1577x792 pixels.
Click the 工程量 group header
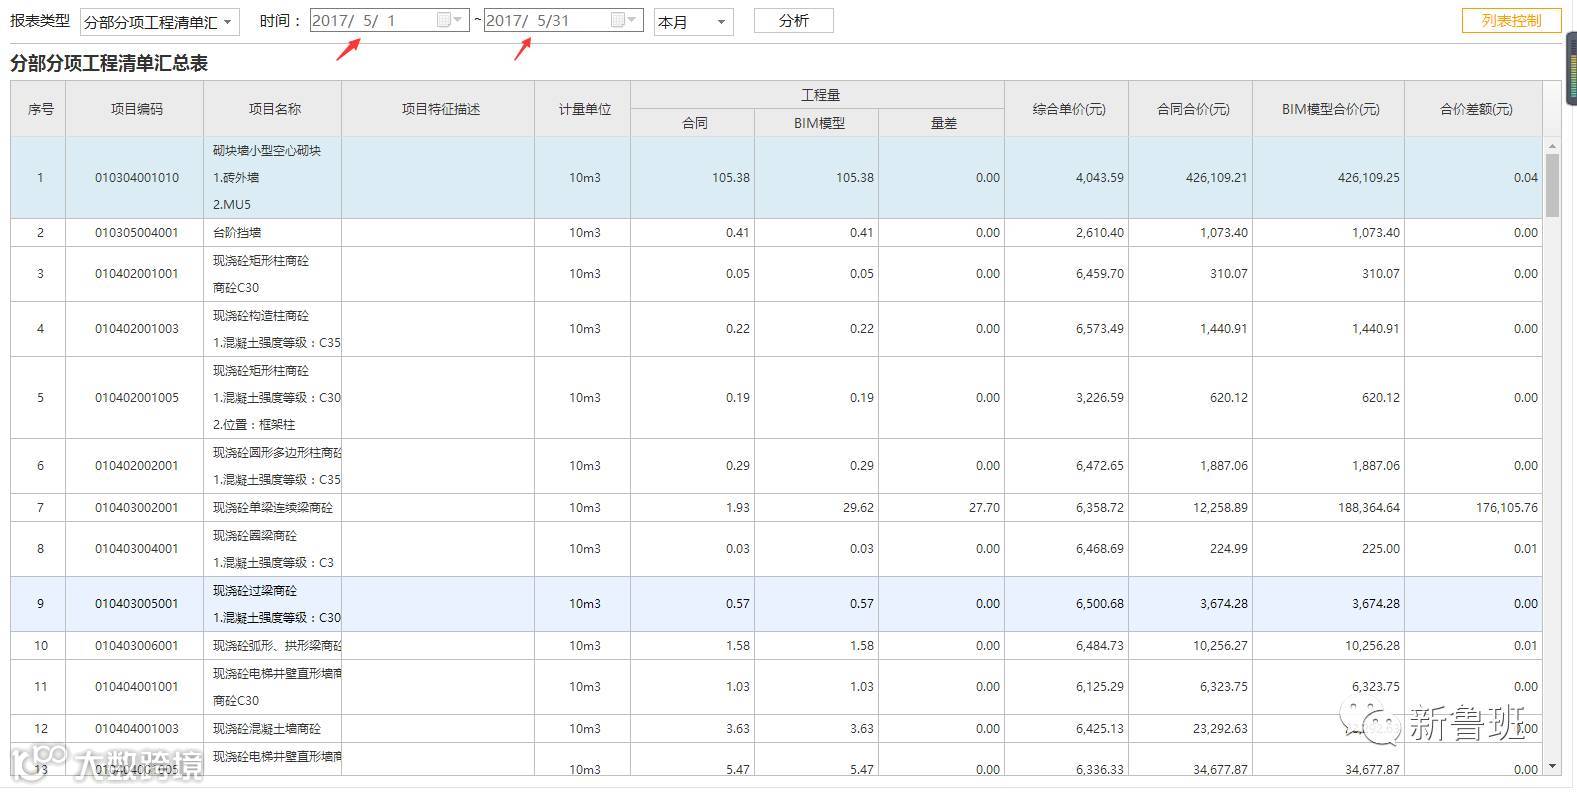819,95
